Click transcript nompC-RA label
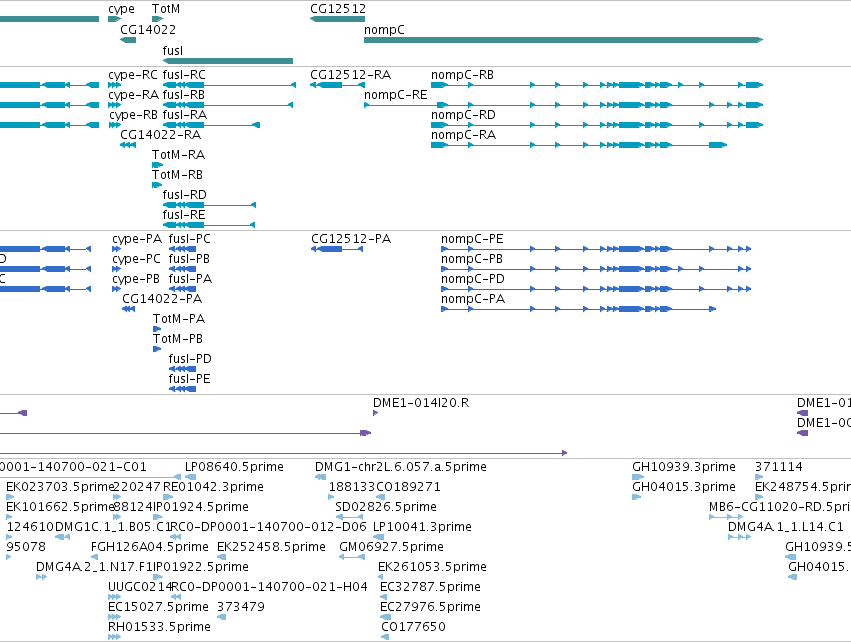The width and height of the screenshot is (851, 642). 463,135
